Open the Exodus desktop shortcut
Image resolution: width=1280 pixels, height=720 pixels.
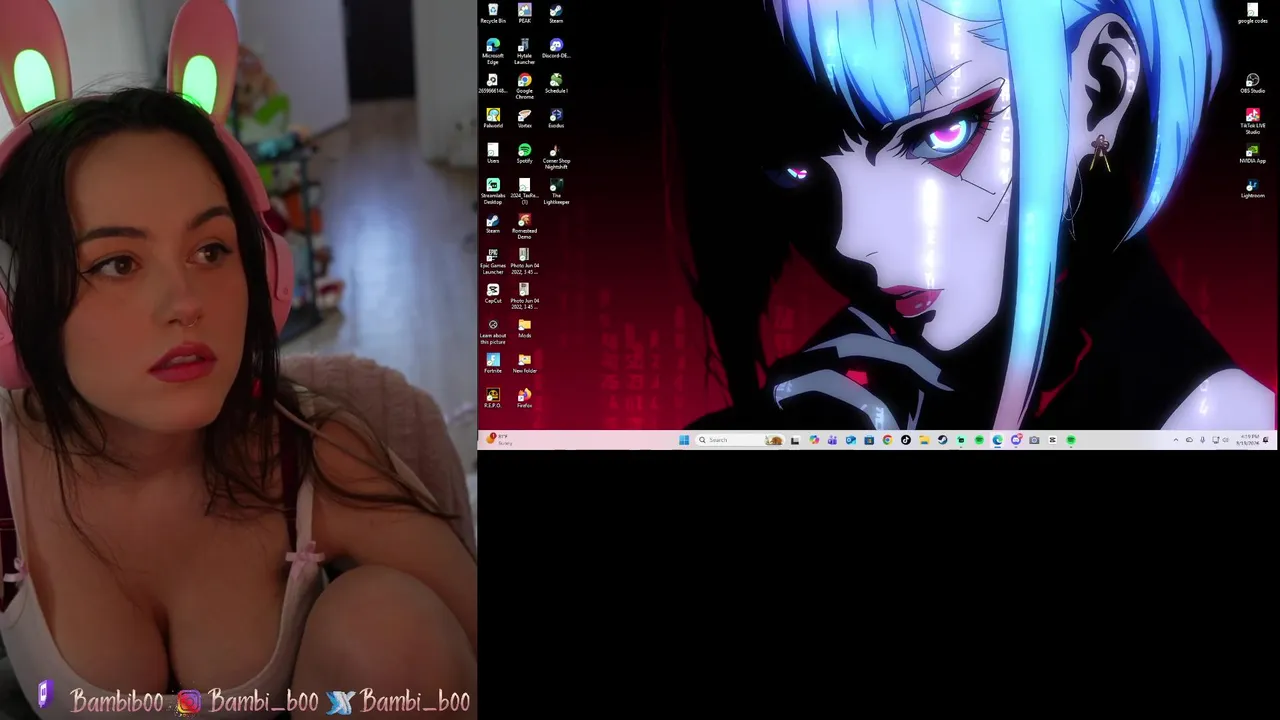coord(556,119)
